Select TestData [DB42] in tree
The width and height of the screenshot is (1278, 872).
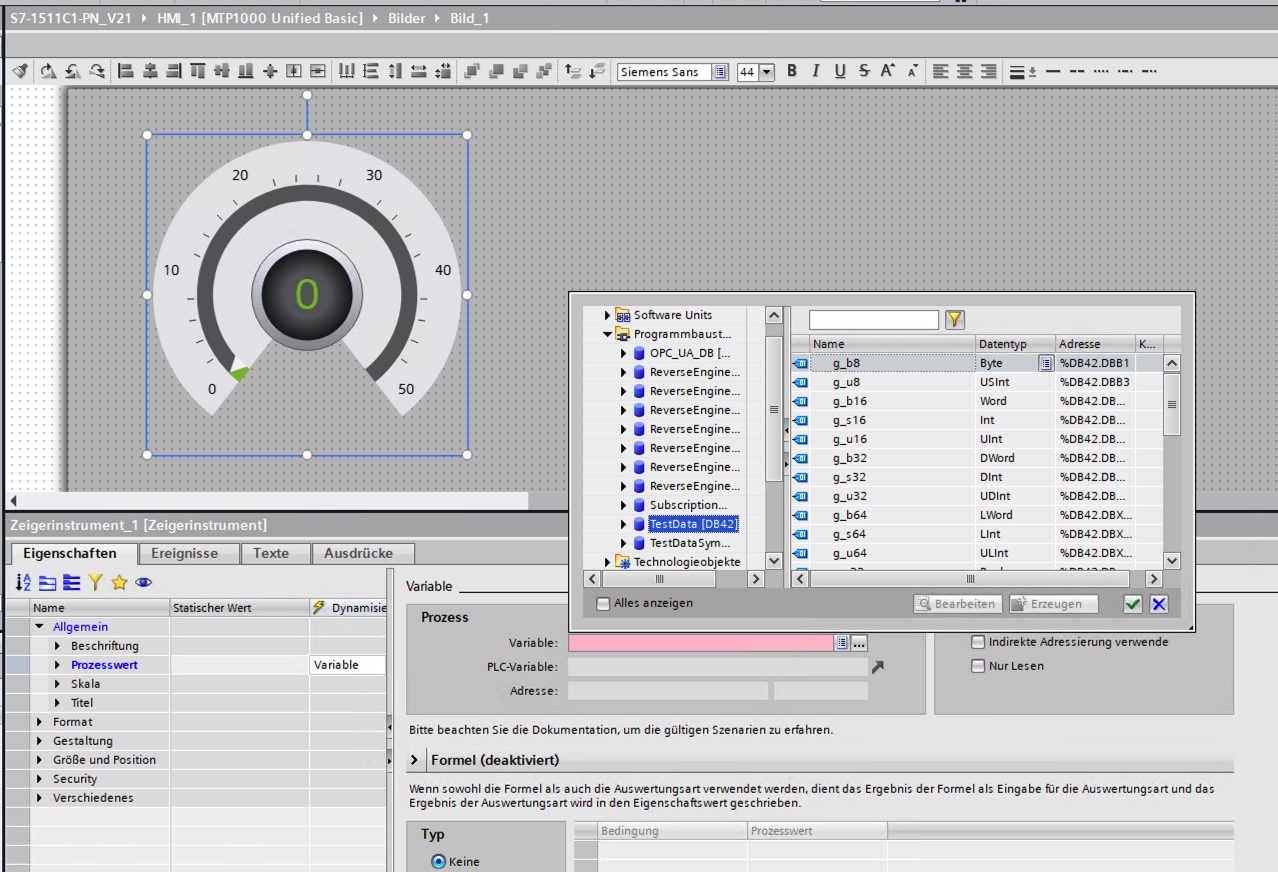coord(694,524)
